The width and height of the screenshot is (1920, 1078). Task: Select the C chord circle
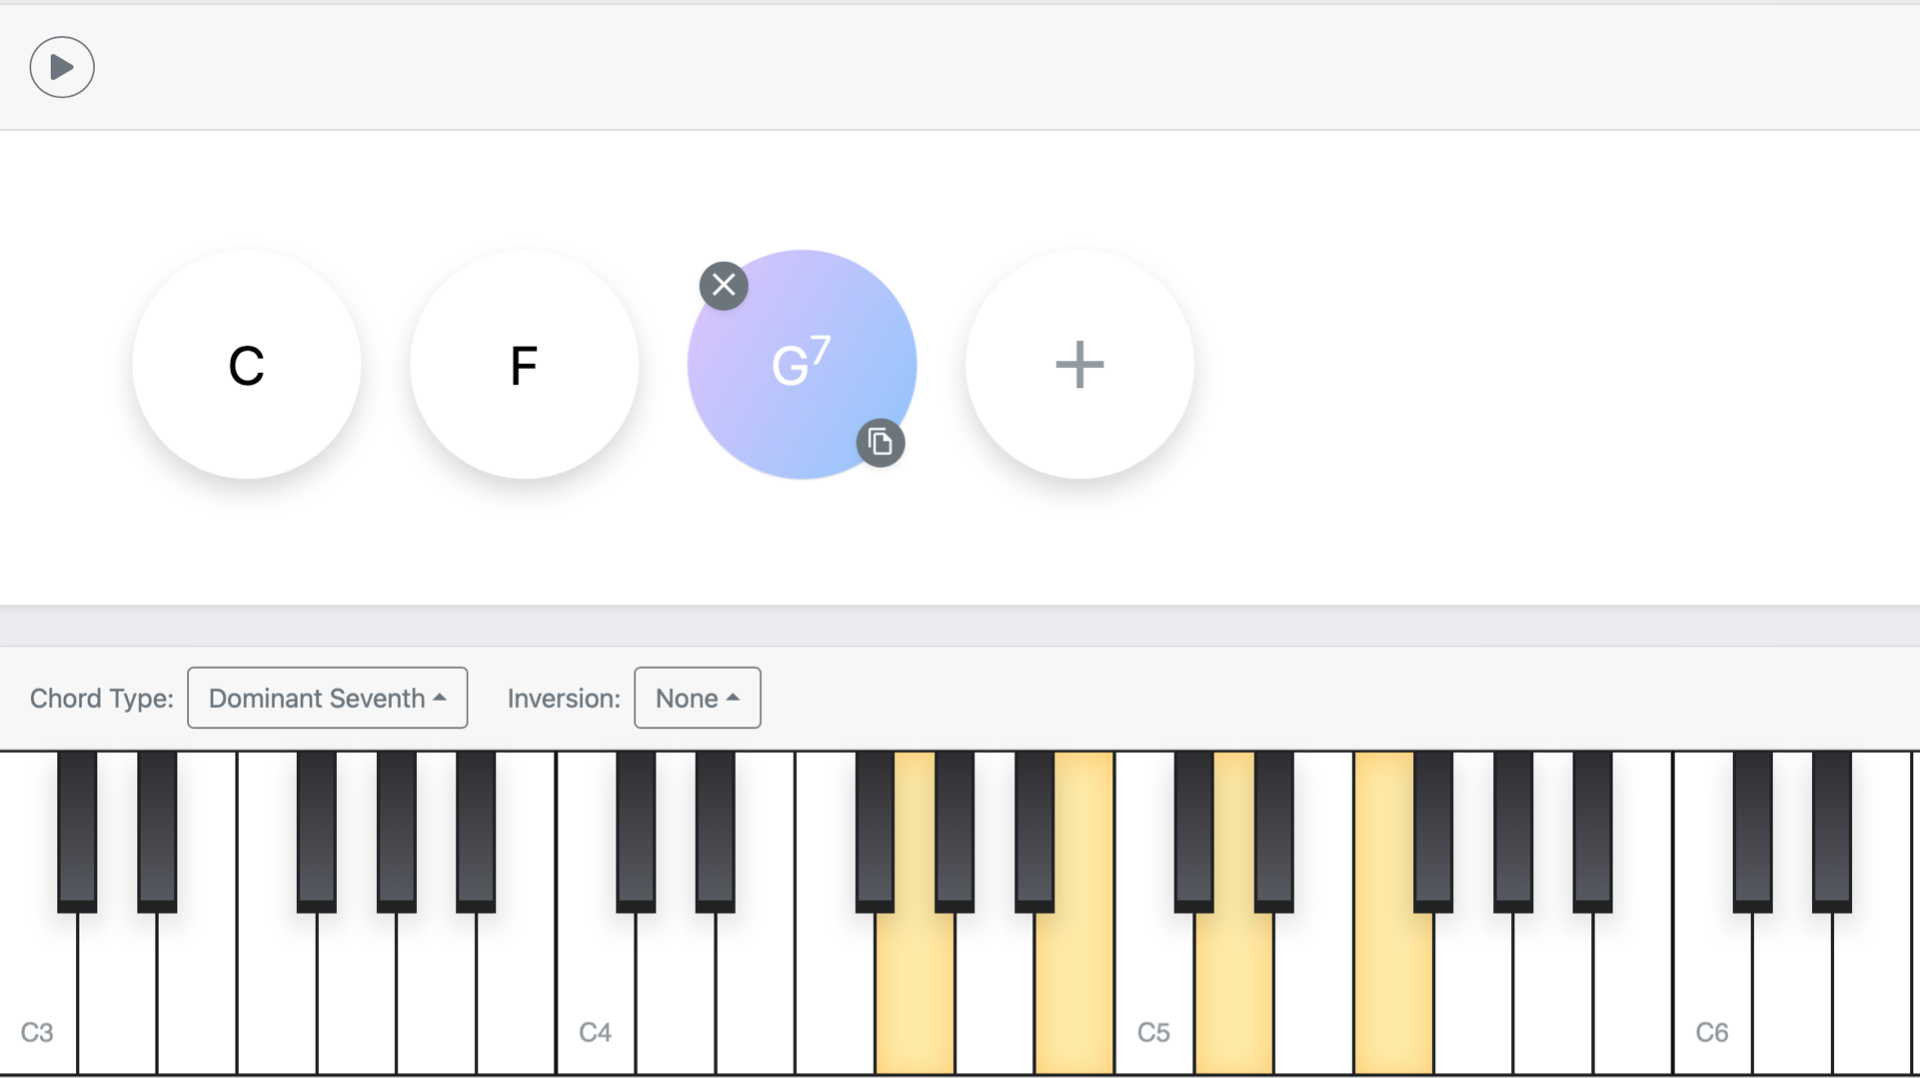click(x=247, y=364)
